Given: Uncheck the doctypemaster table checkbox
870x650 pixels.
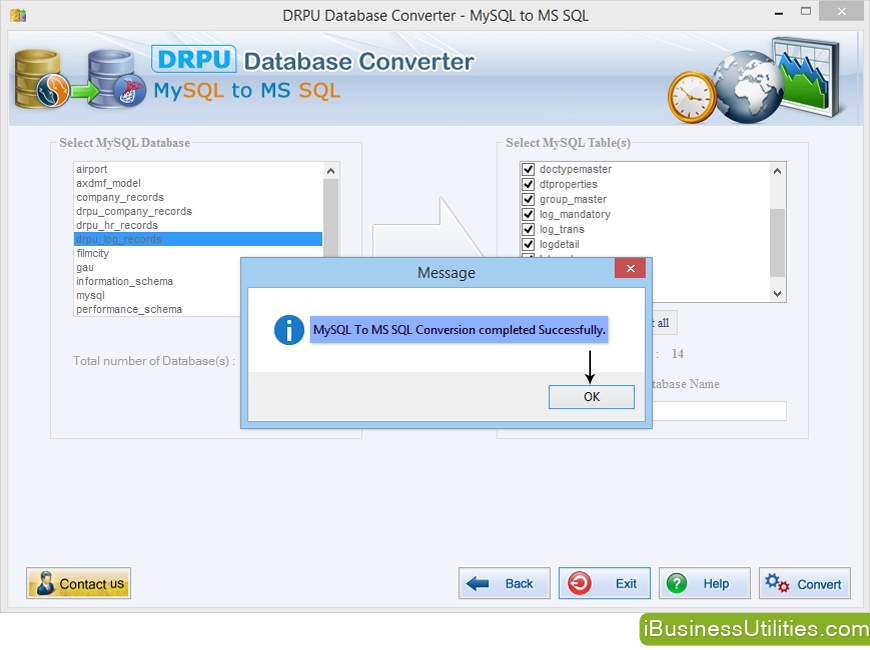Looking at the screenshot, I should click(x=528, y=169).
